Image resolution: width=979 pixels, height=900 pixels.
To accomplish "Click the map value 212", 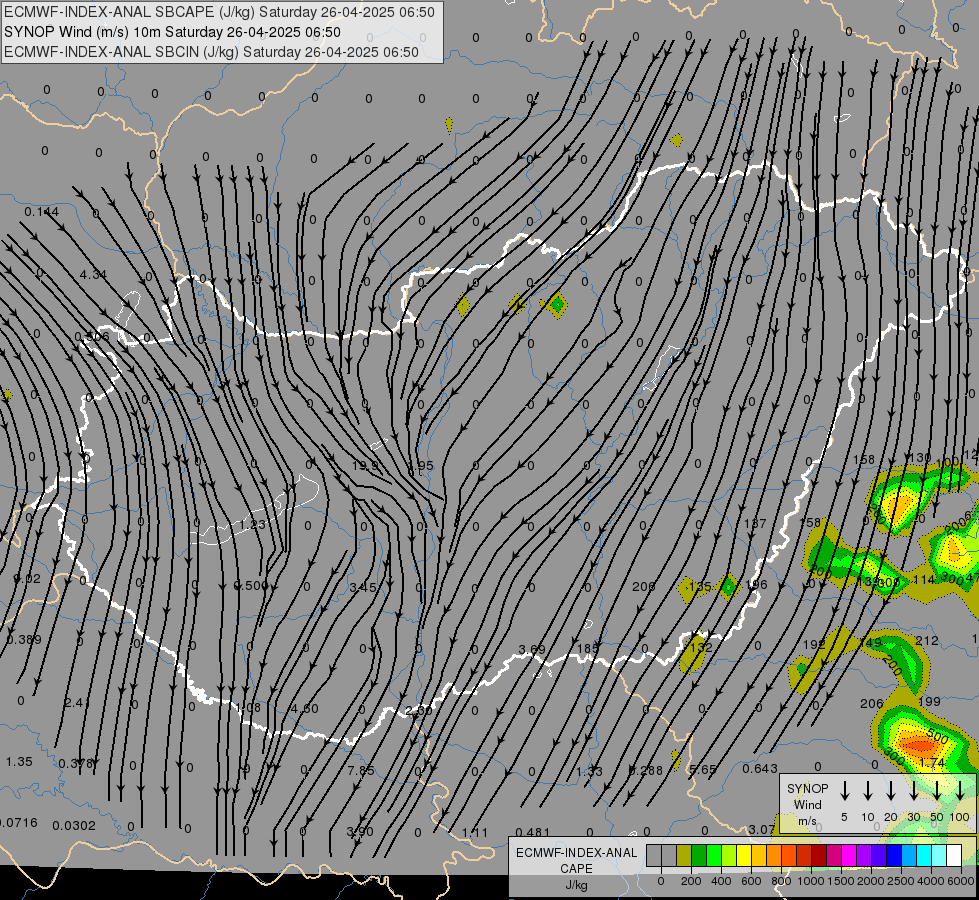I will (x=927, y=641).
